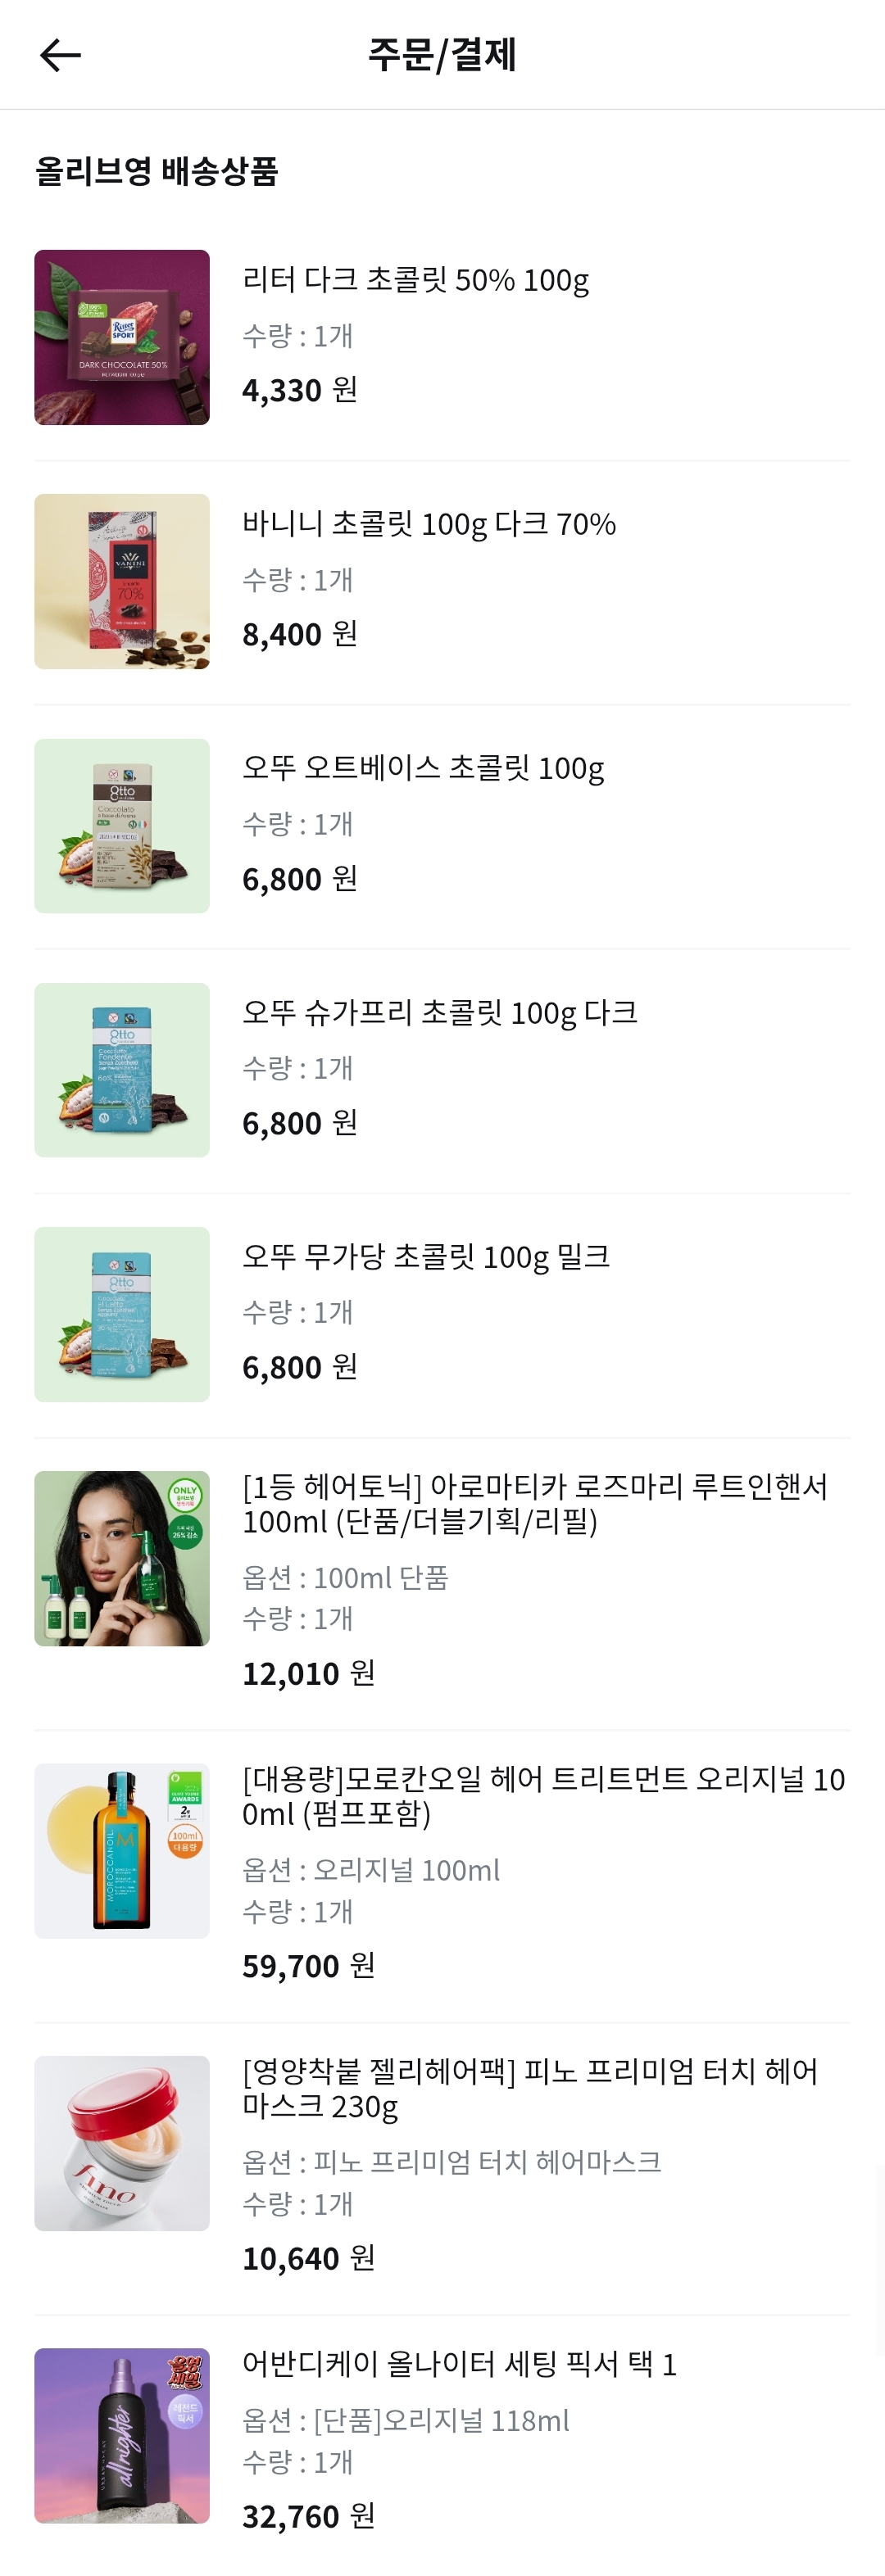The width and height of the screenshot is (885, 2576).
Task: Tap the 오뚜 무가당 초콜릿 100g 밀크 title
Action: [x=426, y=1256]
